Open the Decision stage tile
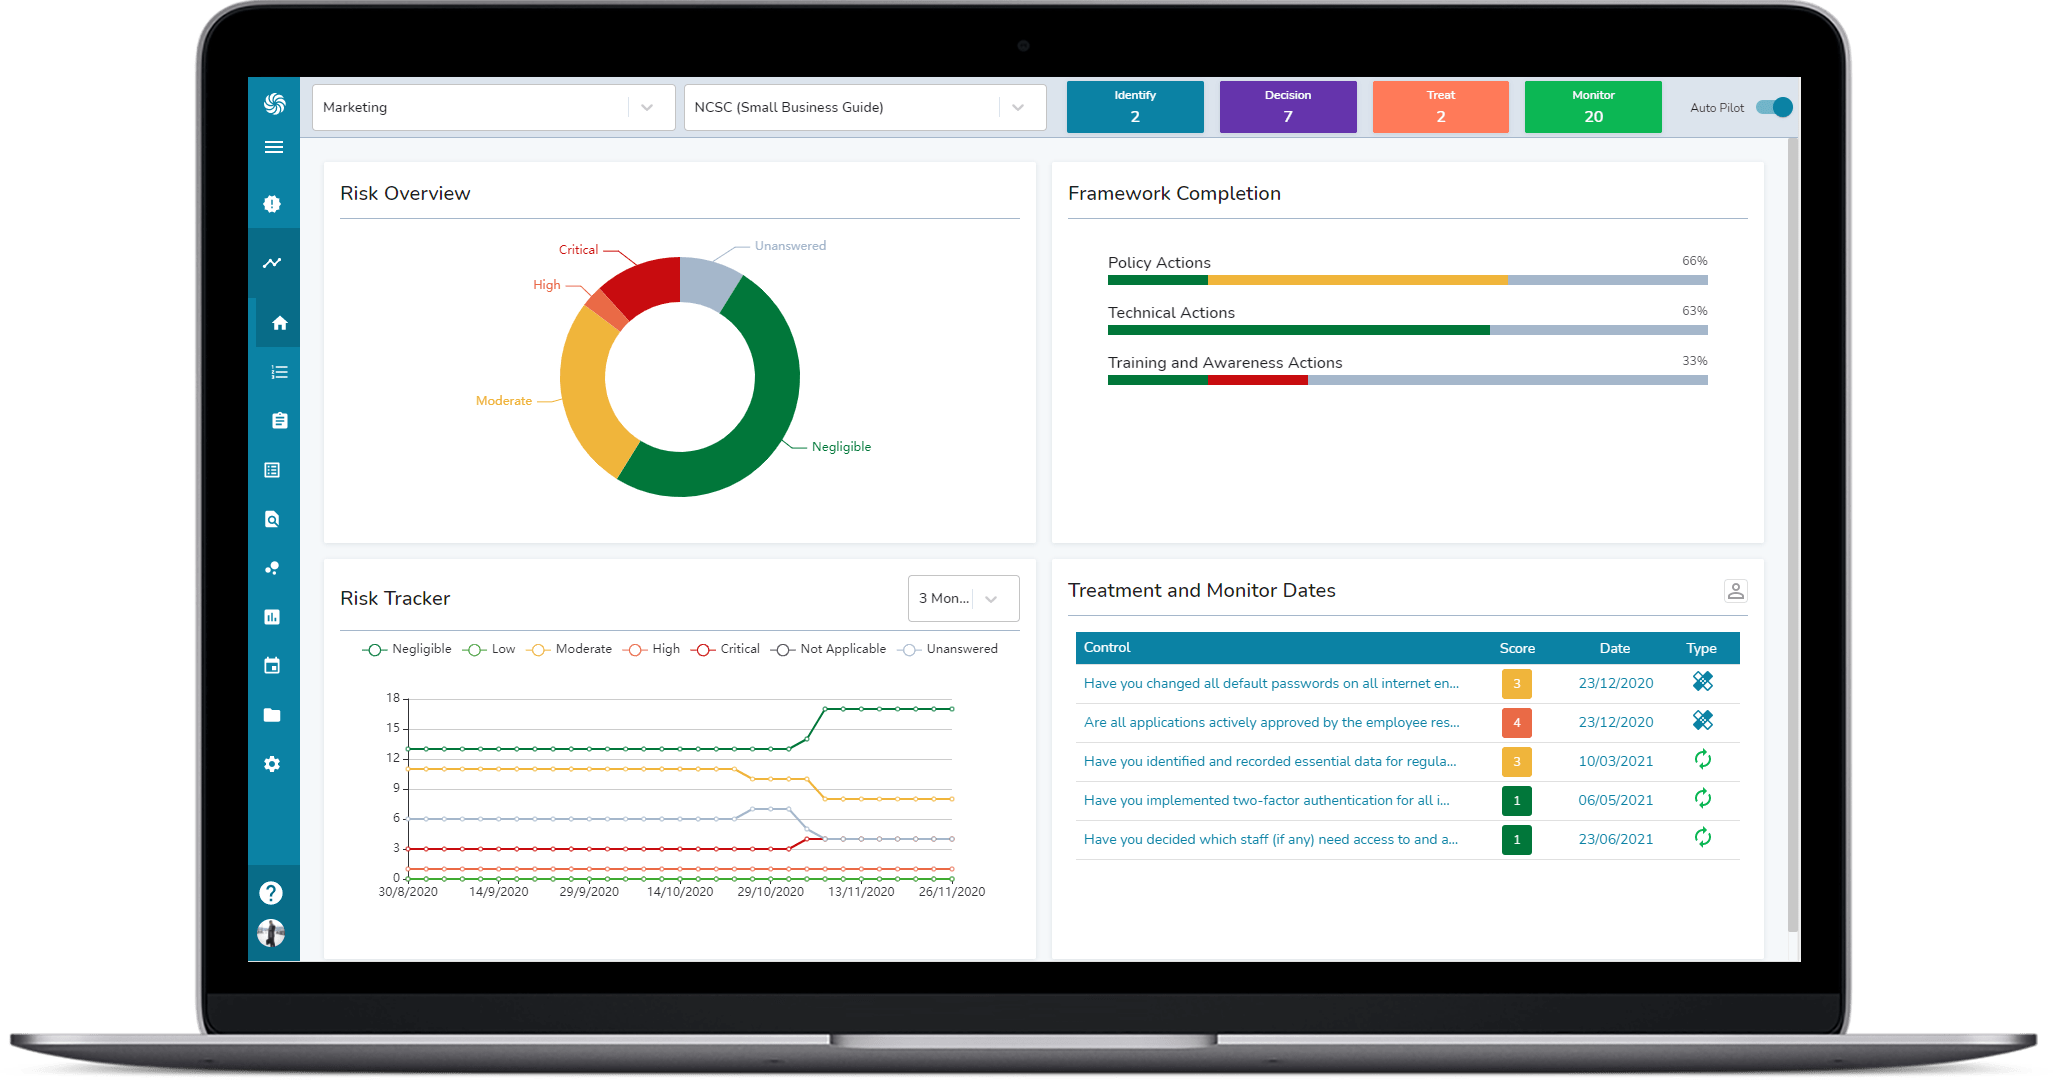 (1288, 107)
